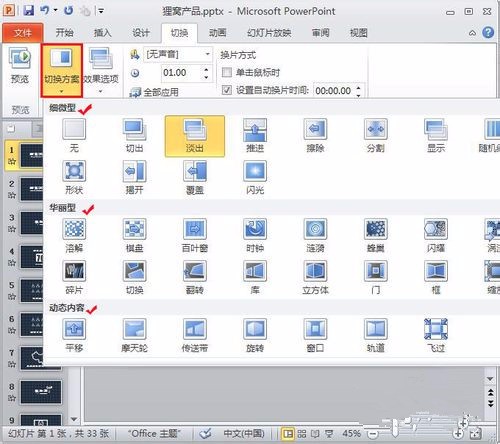Pick the 棋盘 checkerboard transition
Image resolution: width=500 pixels, height=444 pixels.
coord(134,236)
